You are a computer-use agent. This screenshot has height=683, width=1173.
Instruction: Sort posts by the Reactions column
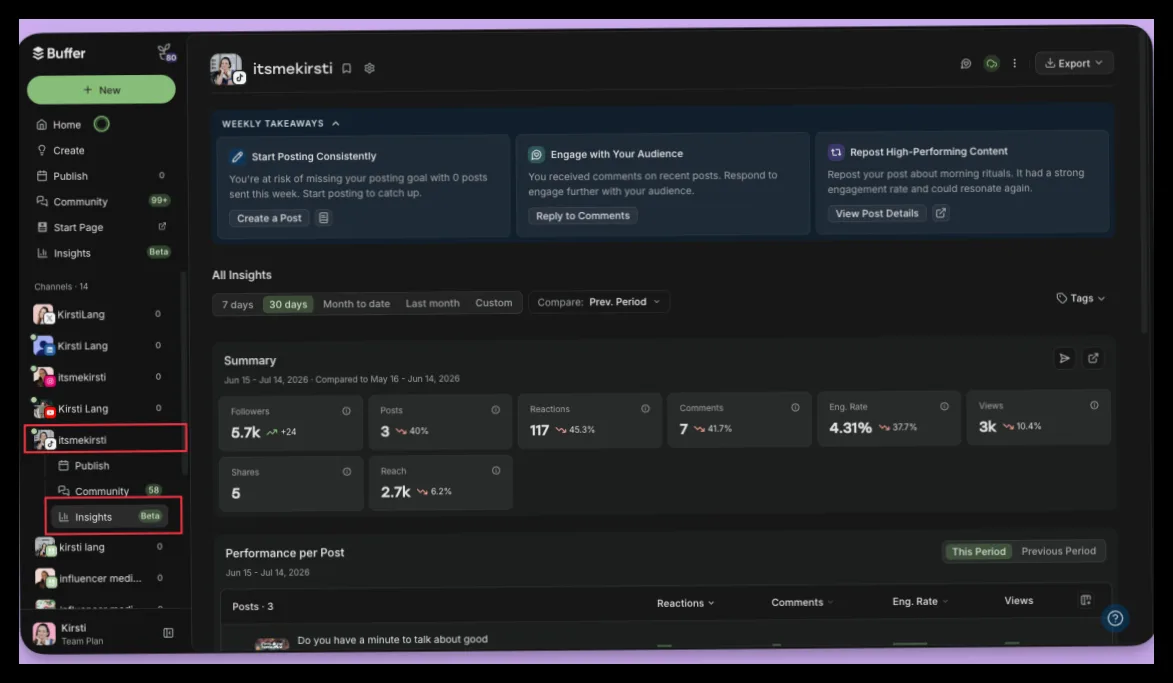click(685, 603)
